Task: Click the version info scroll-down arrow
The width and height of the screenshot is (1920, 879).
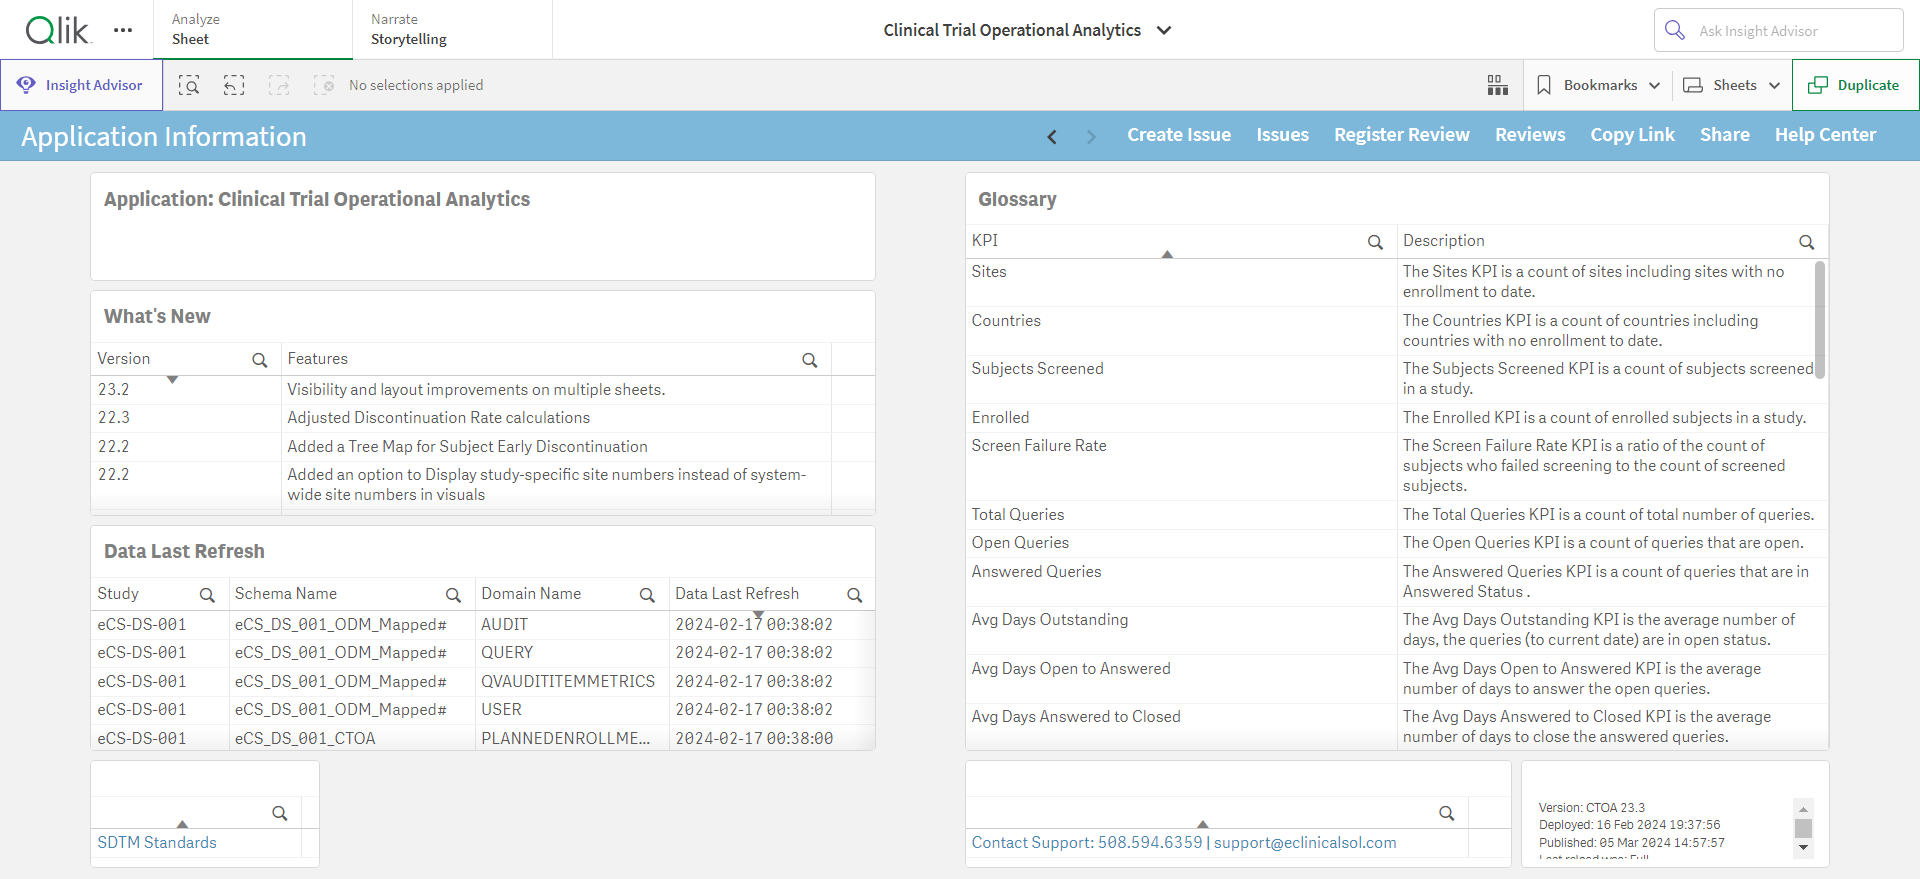Action: coord(1803,847)
